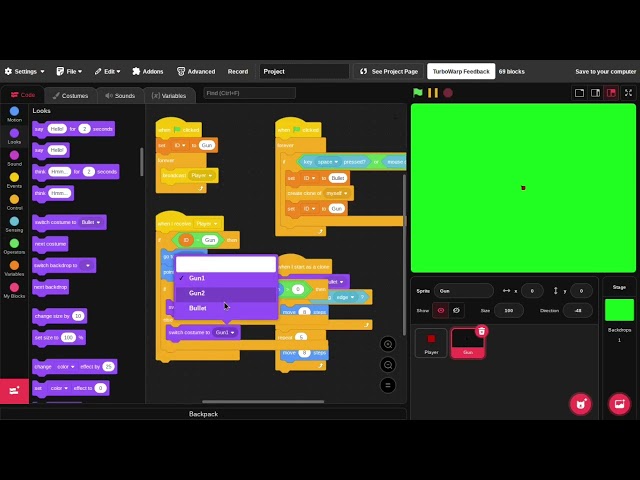640x480 pixels.
Task: Open the Sound block category
Action: 14,158
